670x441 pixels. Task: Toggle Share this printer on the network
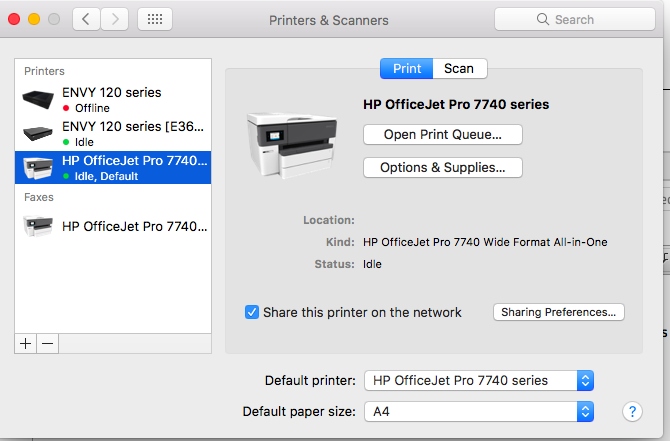(252, 312)
